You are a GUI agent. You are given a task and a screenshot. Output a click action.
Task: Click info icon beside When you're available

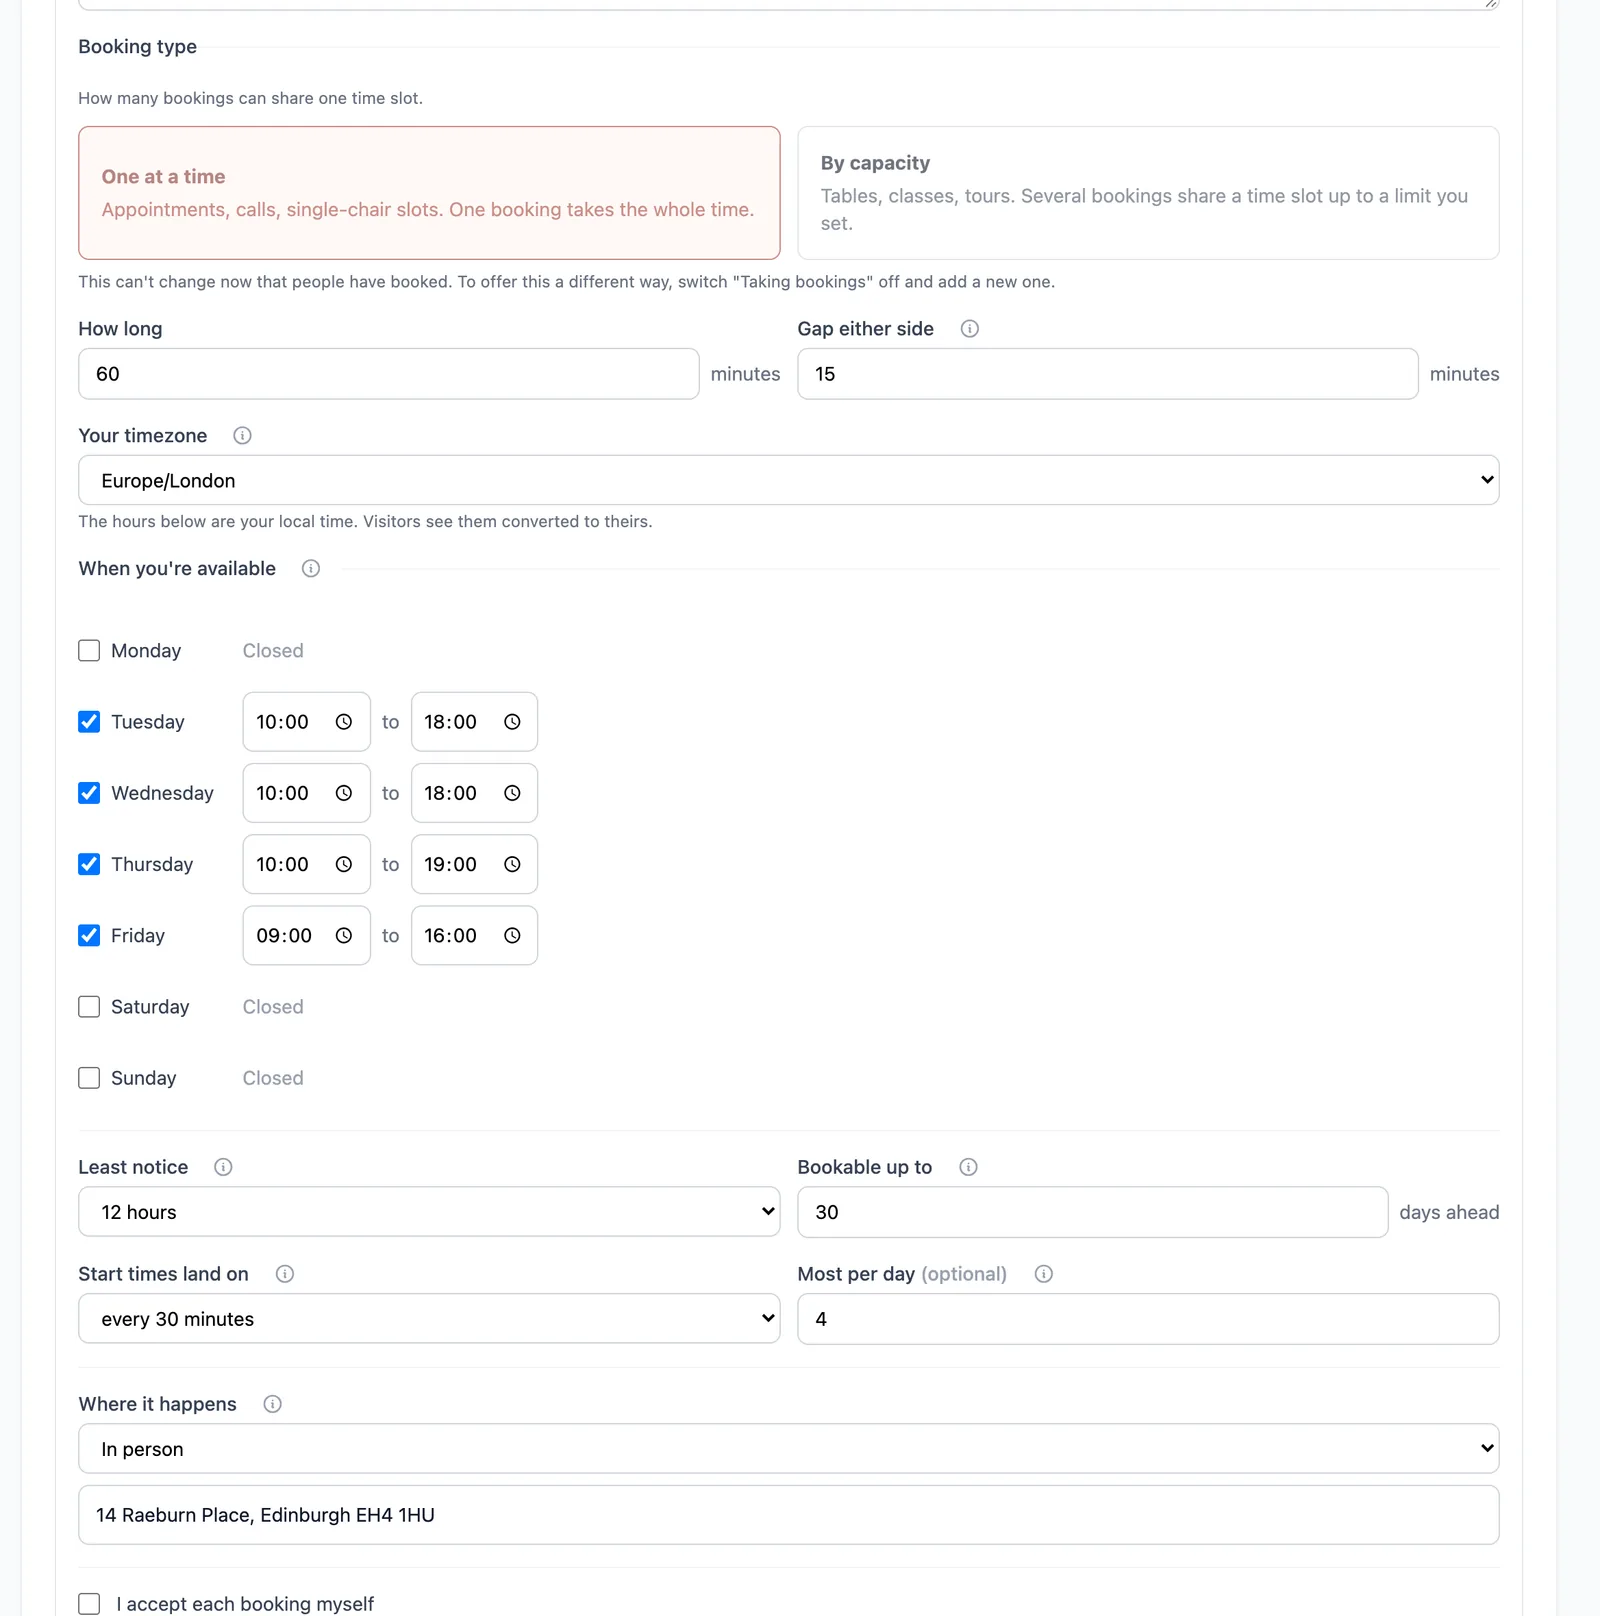coord(311,569)
